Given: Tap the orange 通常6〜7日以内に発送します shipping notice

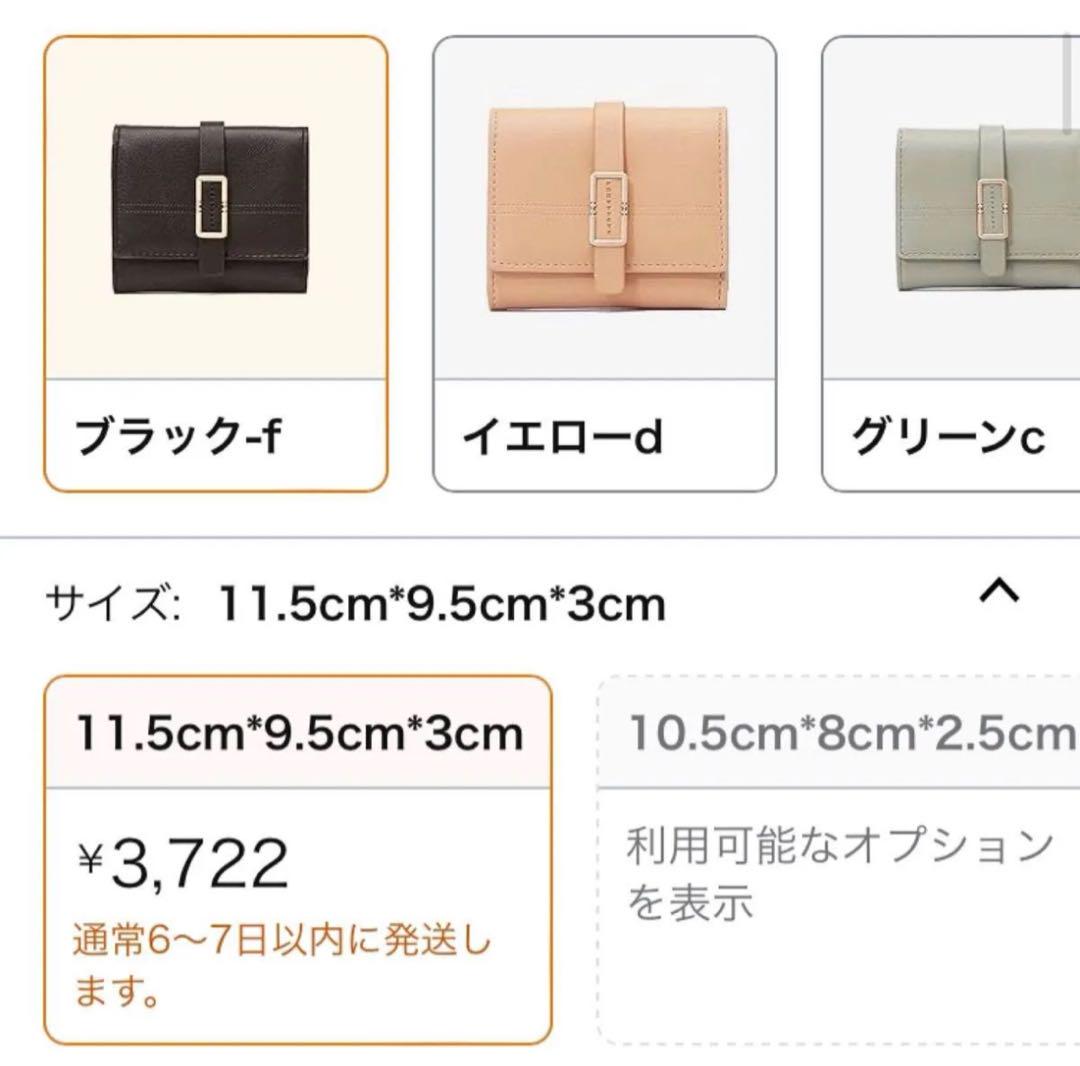Looking at the screenshot, I should [281, 966].
